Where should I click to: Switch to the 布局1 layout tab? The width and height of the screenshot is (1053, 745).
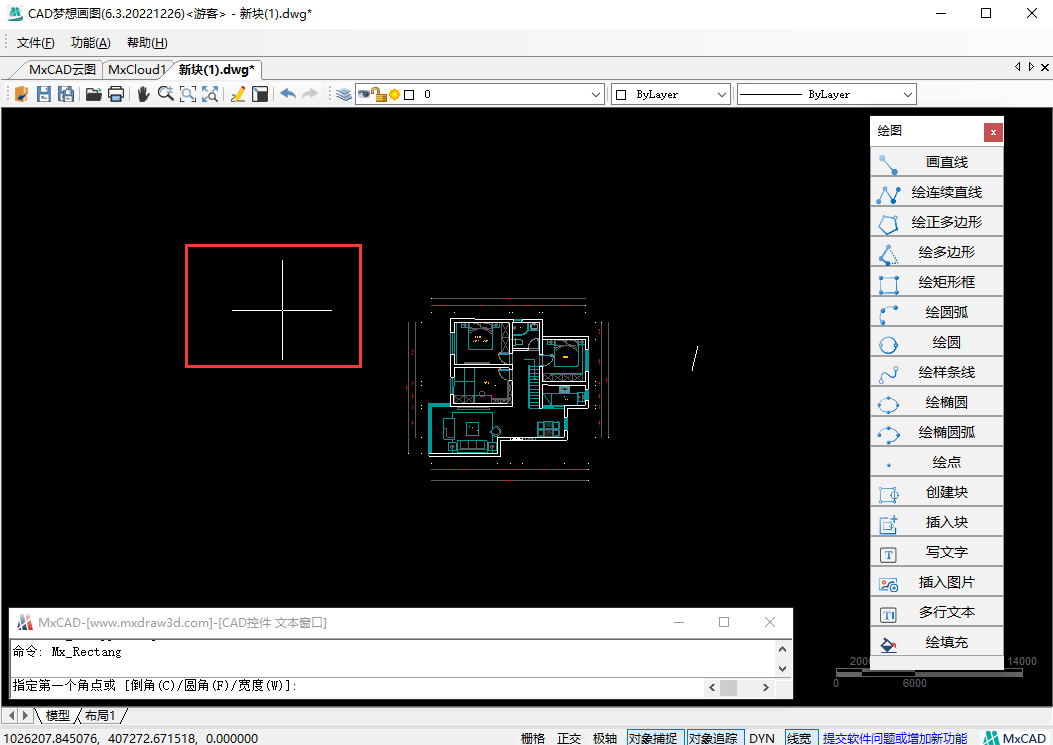(100, 716)
